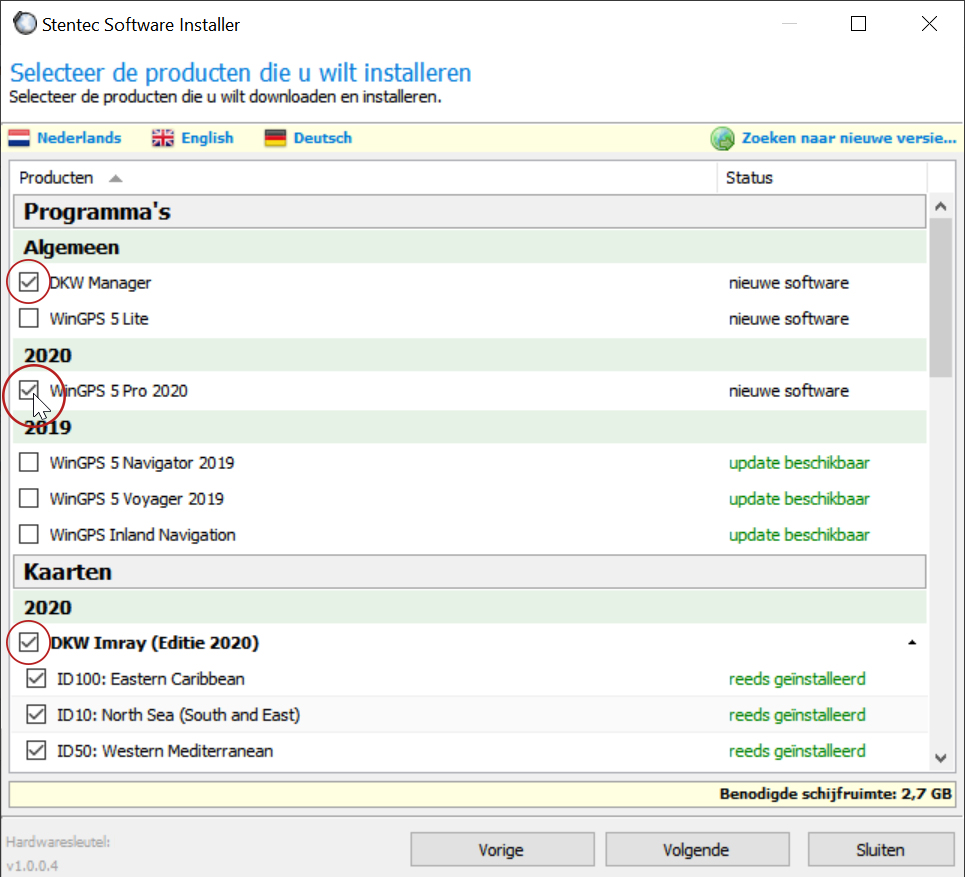The height and width of the screenshot is (877, 965).
Task: Select the Programma's group header
Action: click(x=470, y=212)
